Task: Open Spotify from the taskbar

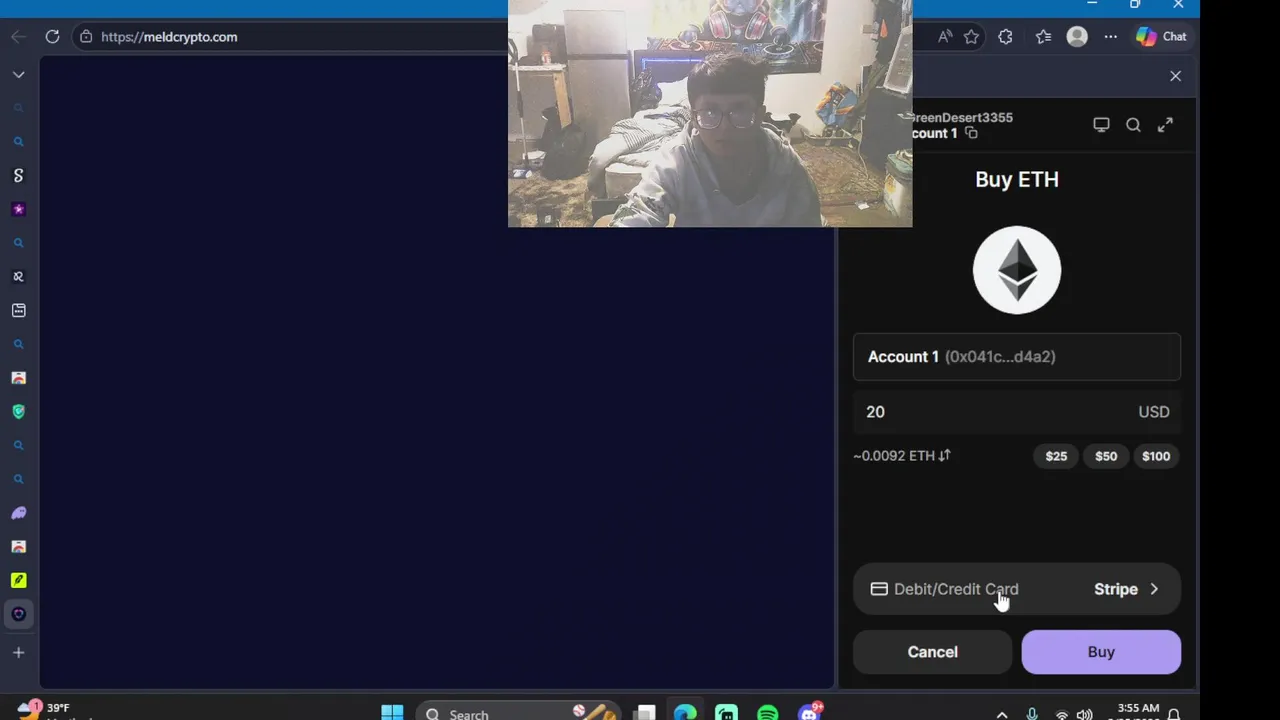Action: pos(767,713)
